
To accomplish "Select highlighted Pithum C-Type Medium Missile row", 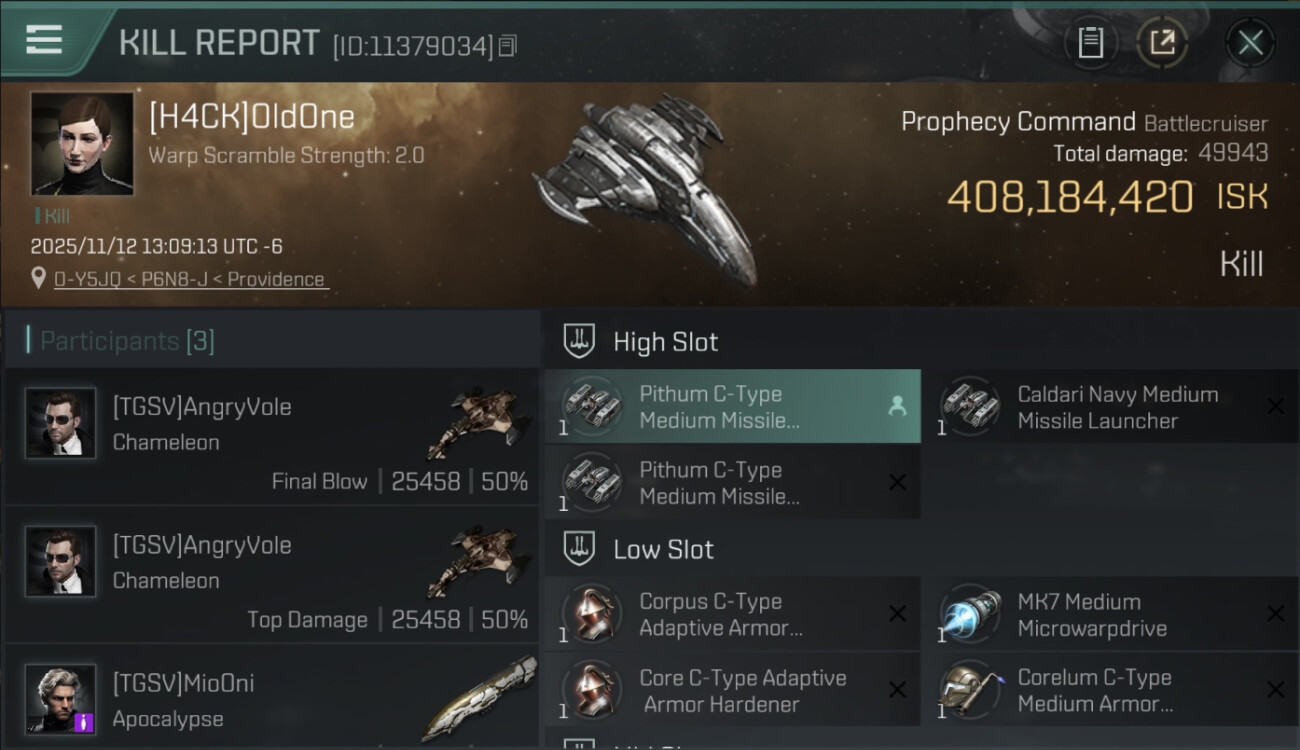I will point(732,406).
